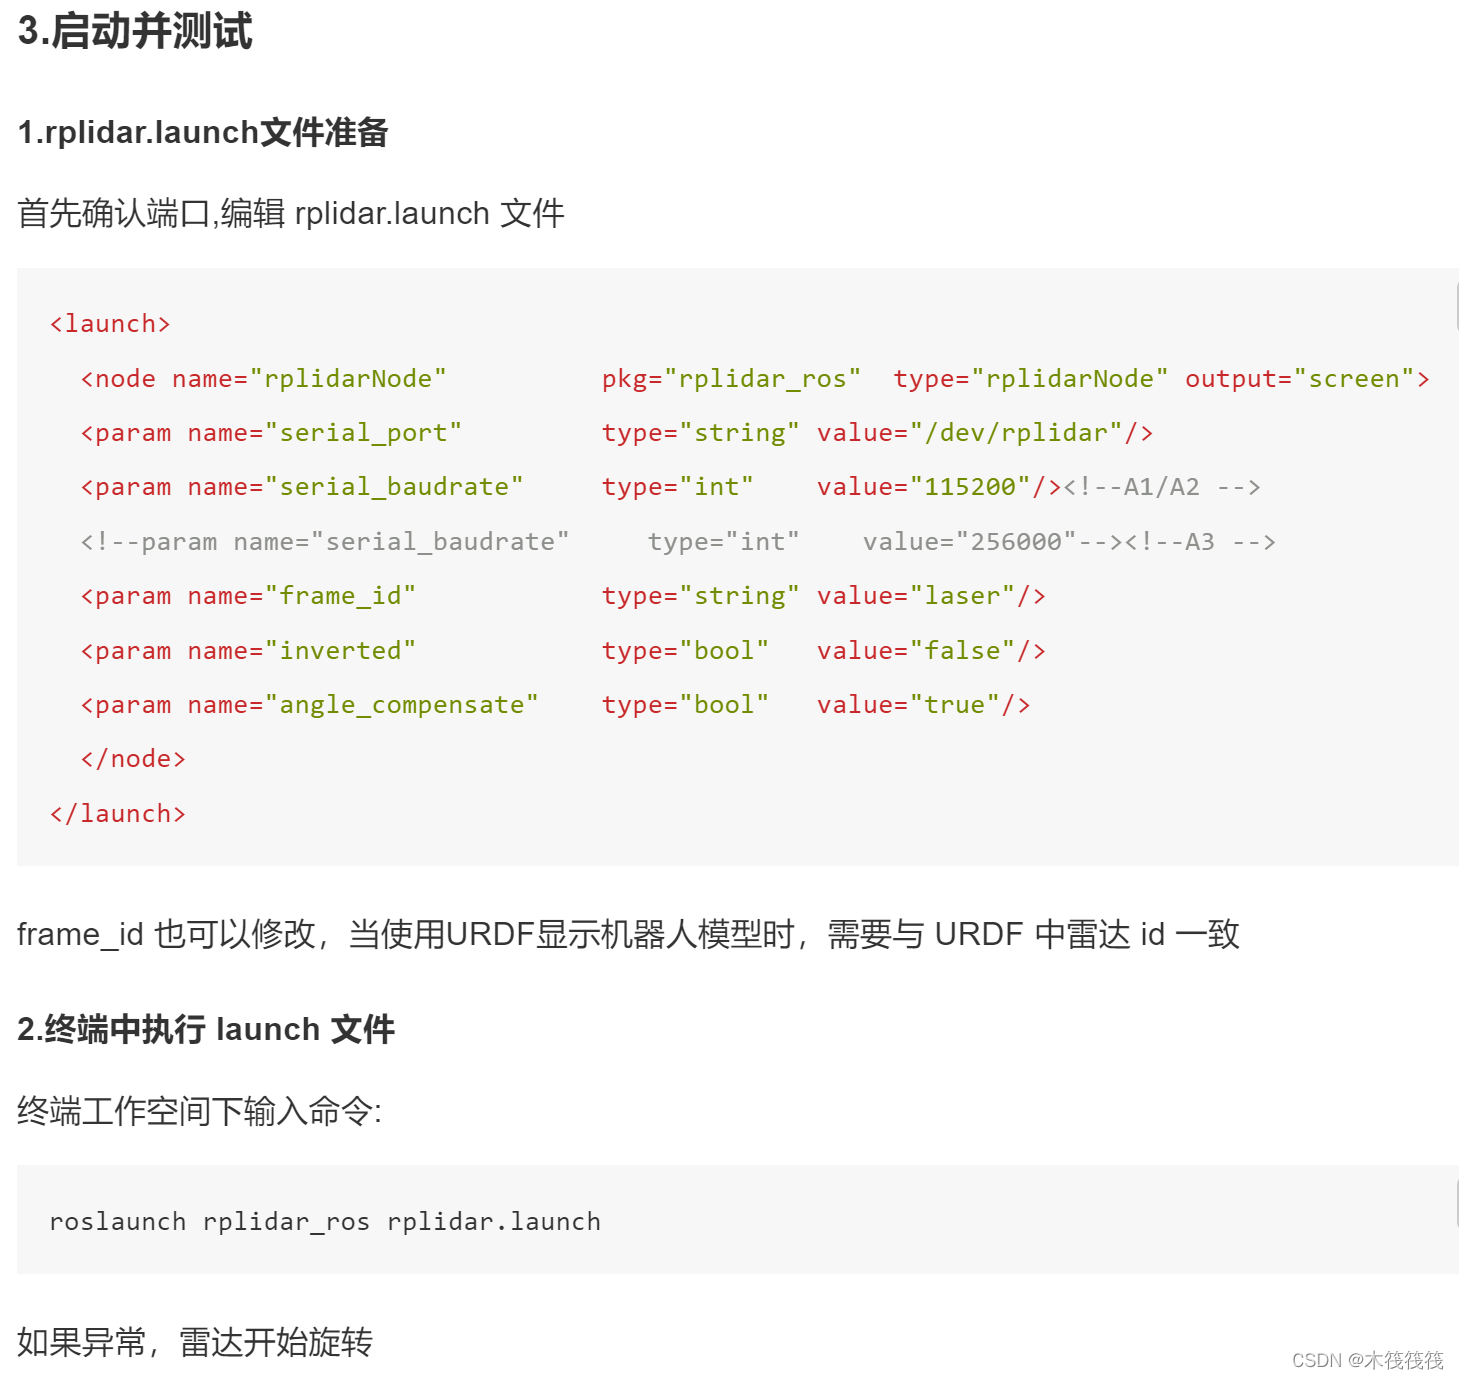This screenshot has width=1459, height=1379.
Task: Click the closing </node> tag
Action: pyautogui.click(x=133, y=759)
